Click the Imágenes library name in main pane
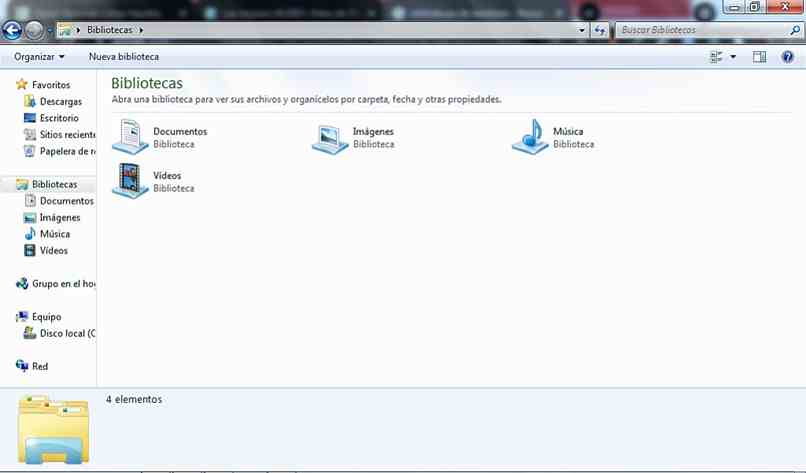The image size is (806, 473). (x=373, y=132)
